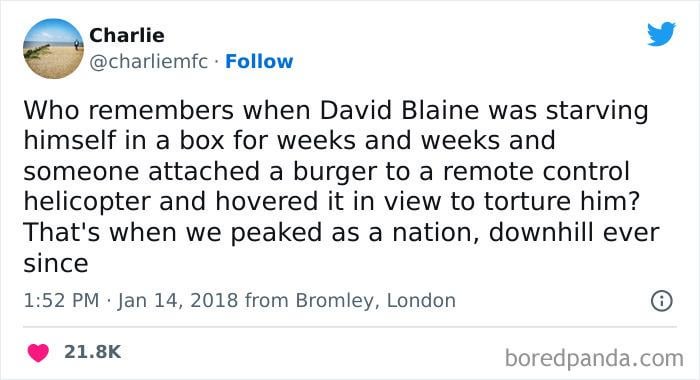Open the 1:52 PM timestamp link

click(61, 300)
